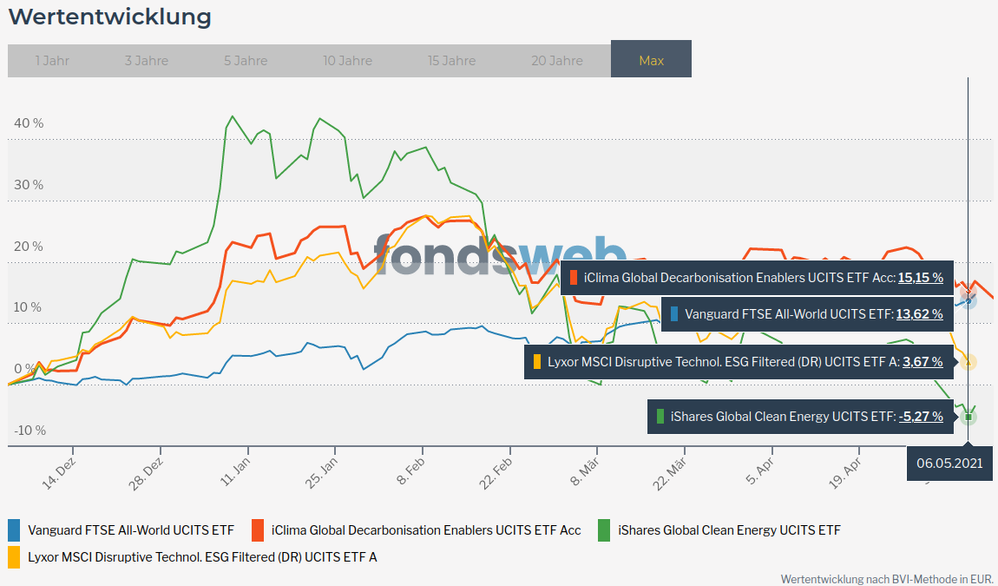
Task: Switch to the 3 Jahre tab
Action: tap(146, 60)
